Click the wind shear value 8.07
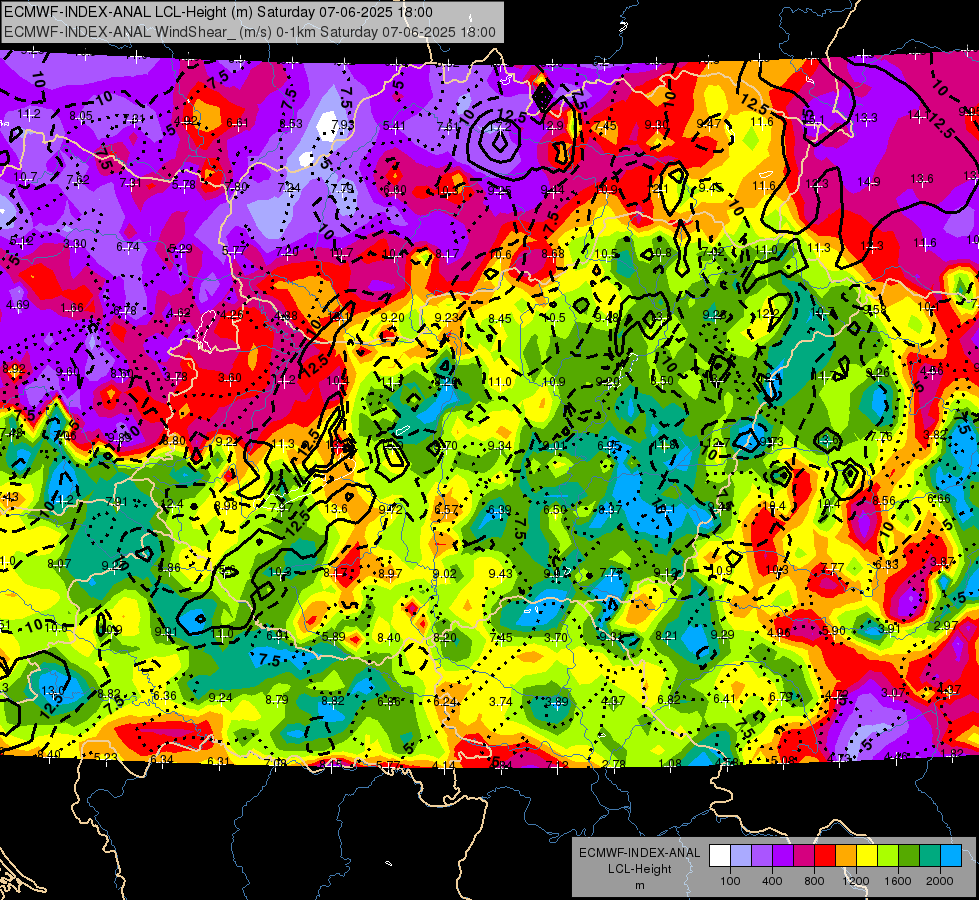 59,564
